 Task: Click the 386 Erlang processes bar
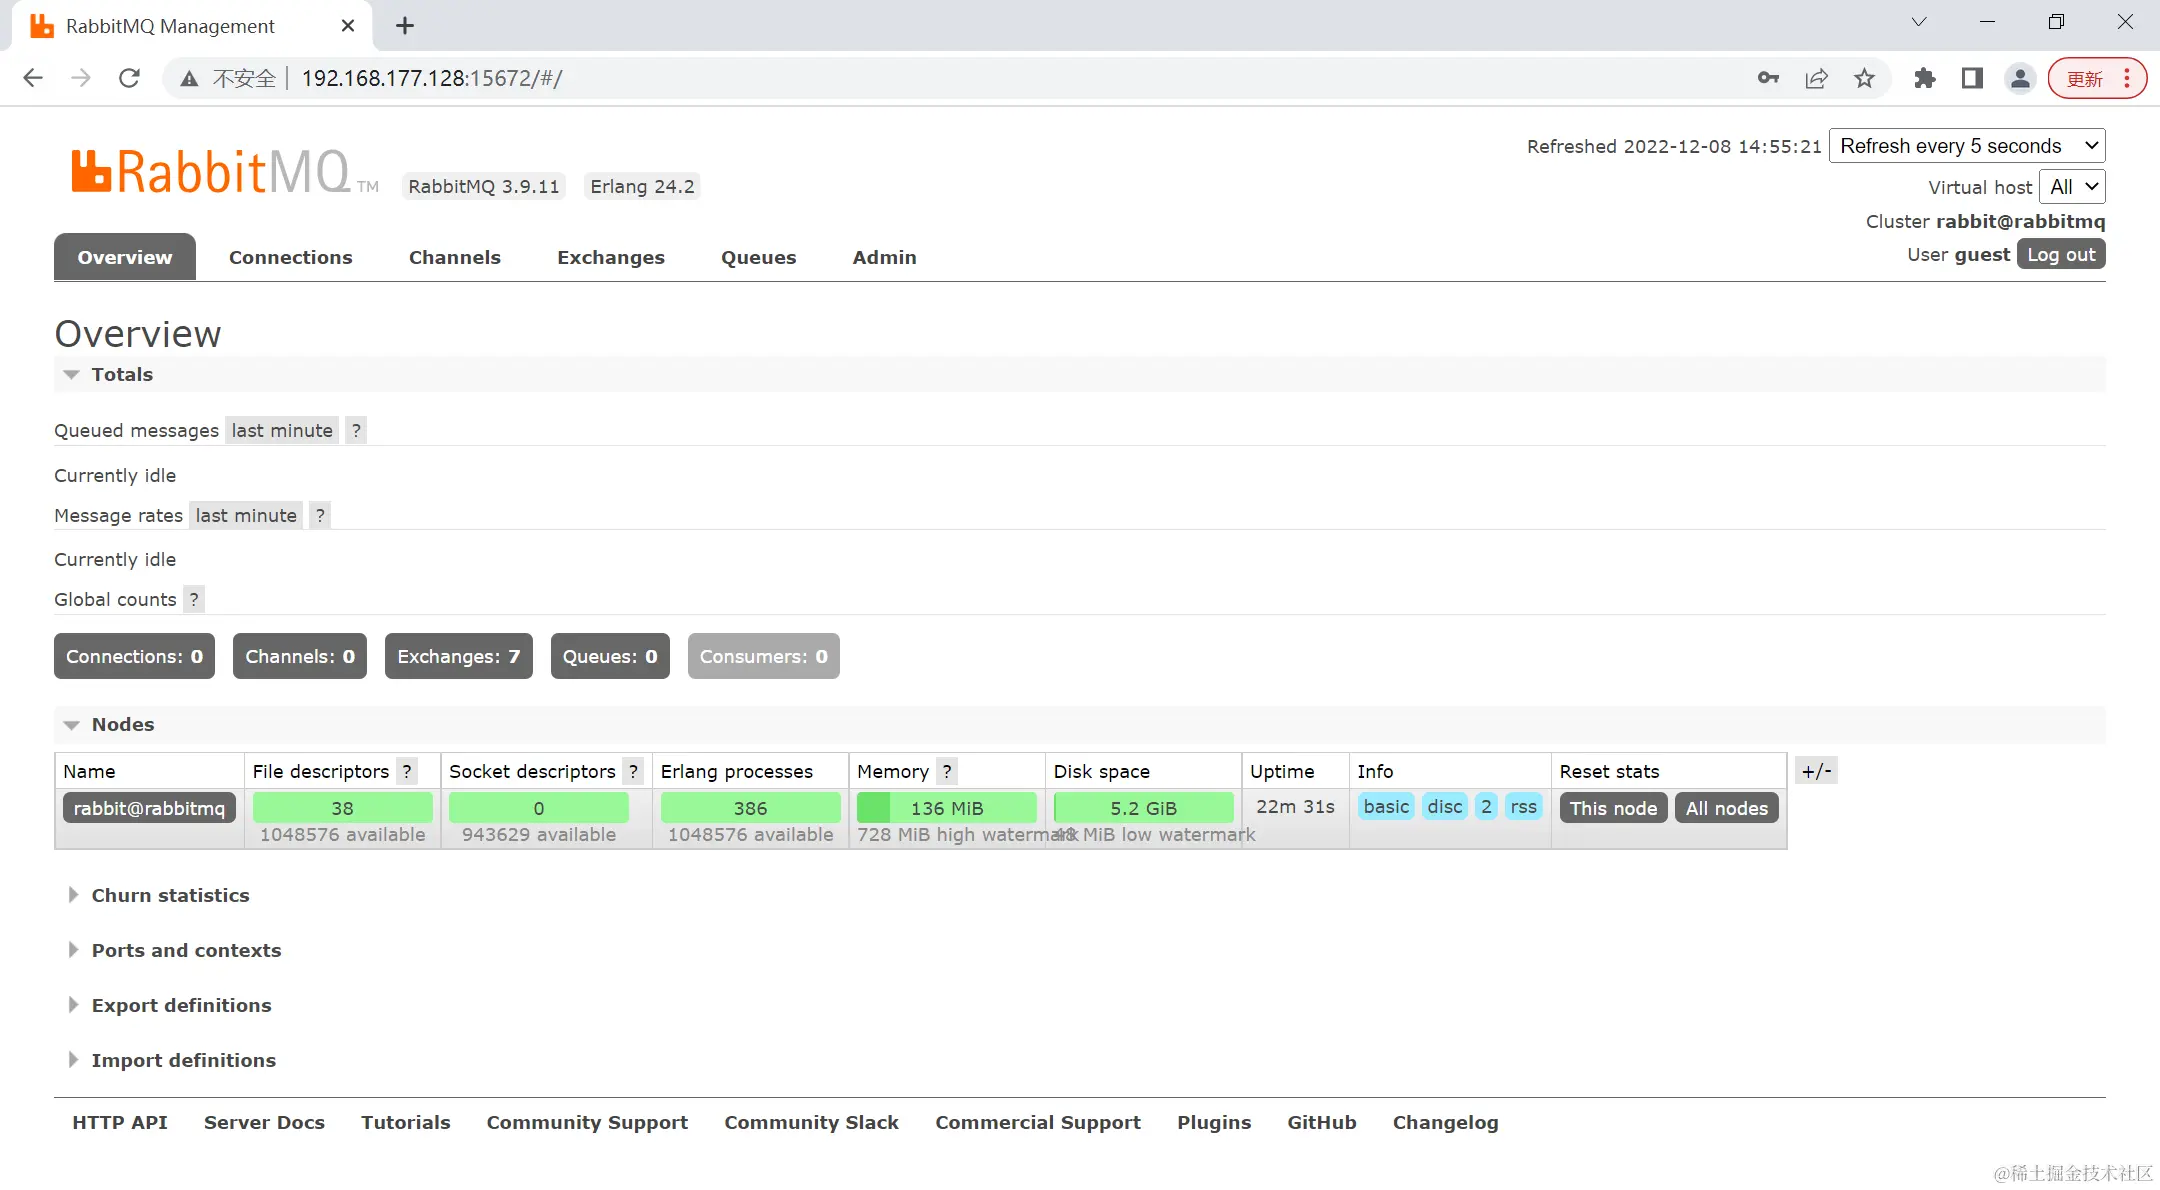tap(751, 808)
